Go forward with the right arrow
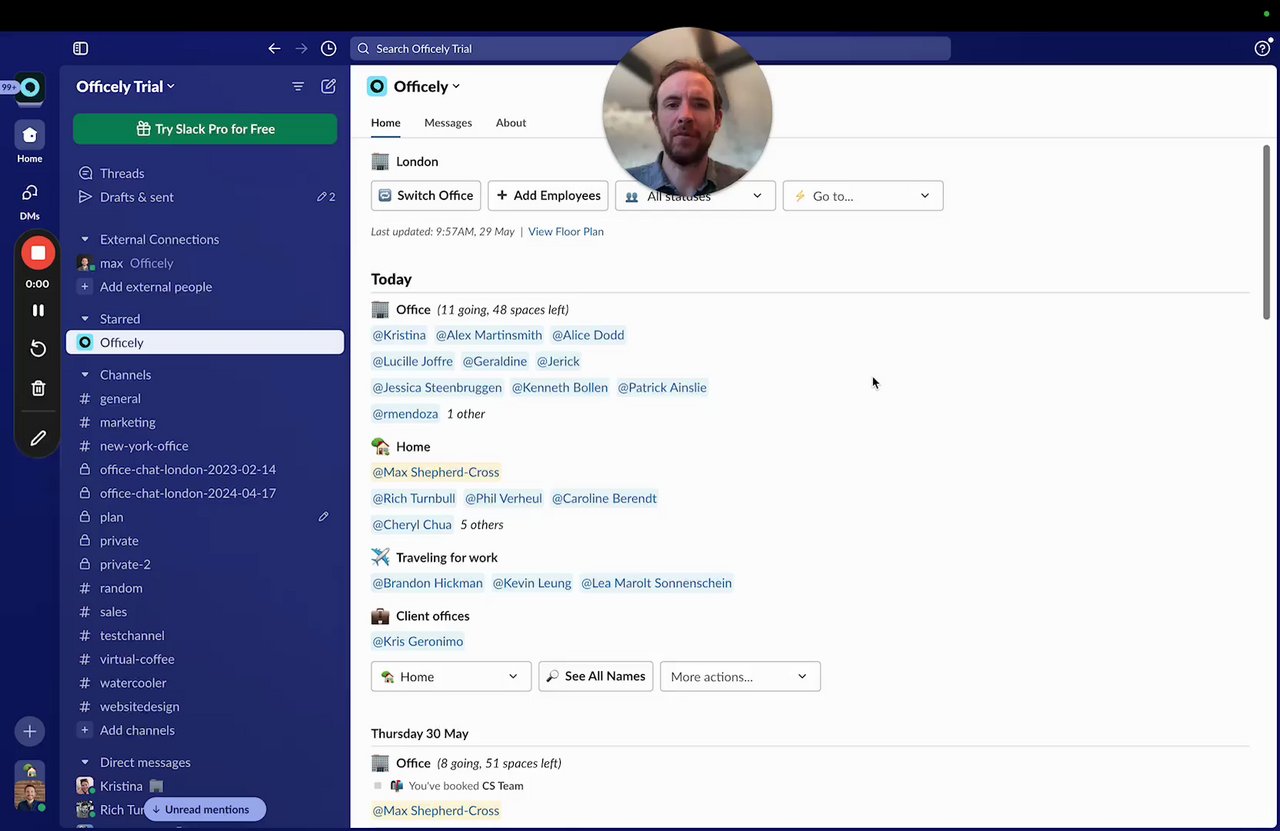Screen dimensions: 1280x831 point(301,48)
